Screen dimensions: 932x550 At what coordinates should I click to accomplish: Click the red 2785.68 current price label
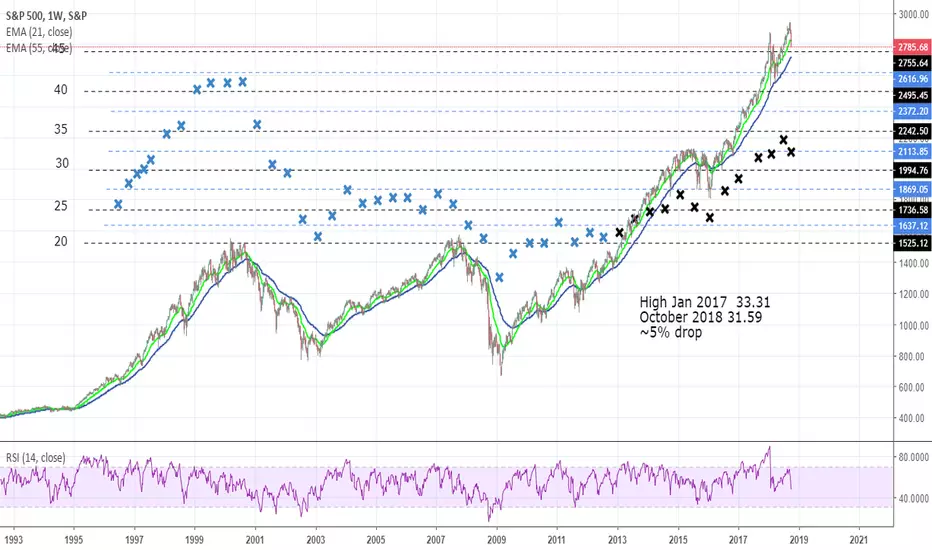912,47
